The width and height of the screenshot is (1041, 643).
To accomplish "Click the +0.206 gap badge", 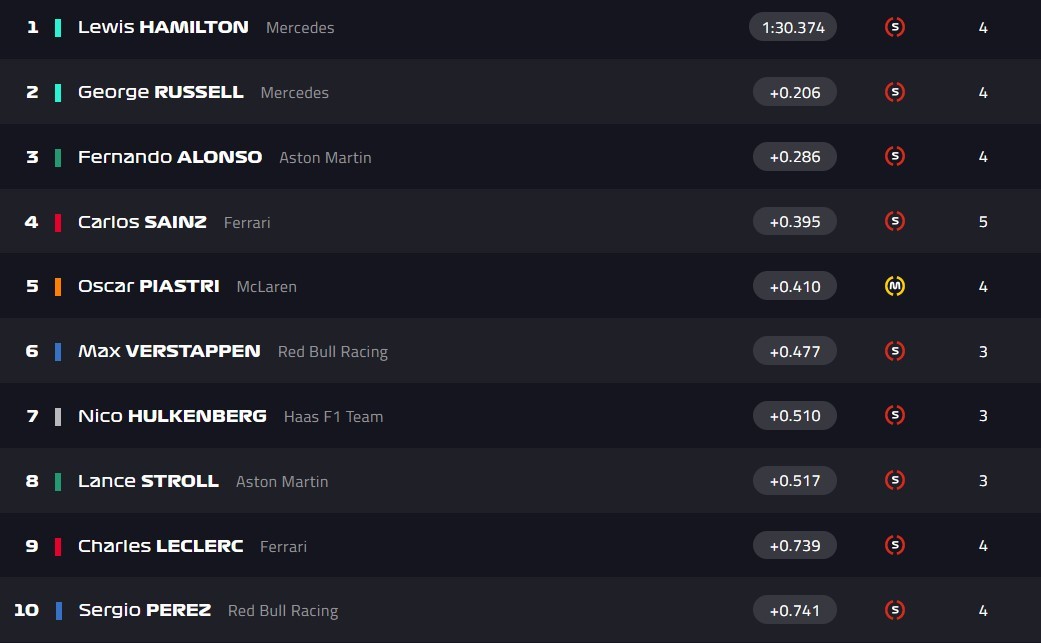I will pos(795,92).
